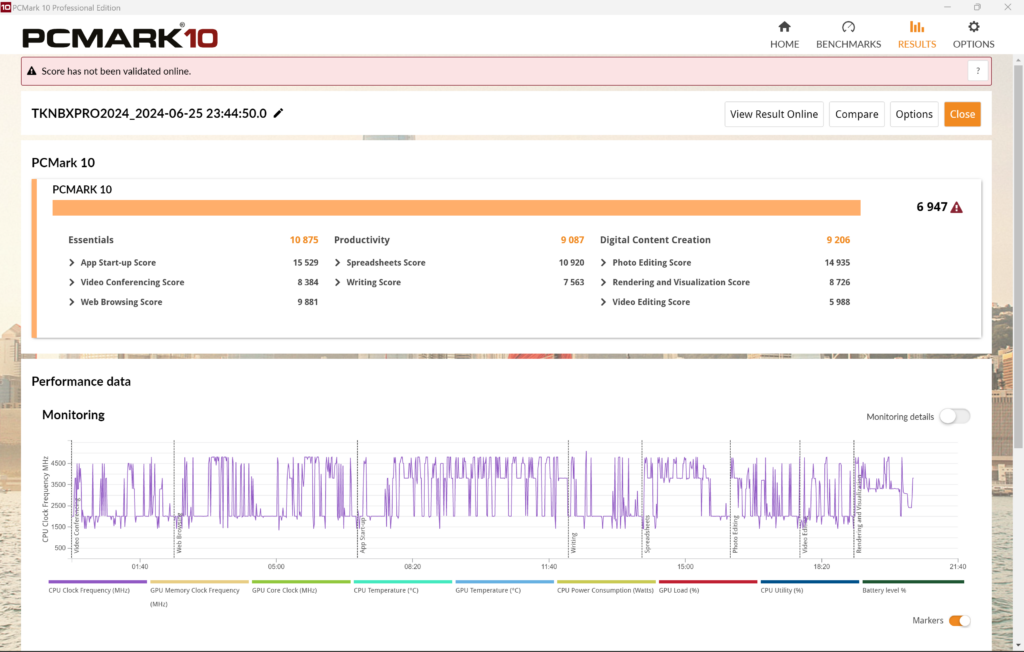
Task: Click the orange Close button
Action: coord(962,114)
